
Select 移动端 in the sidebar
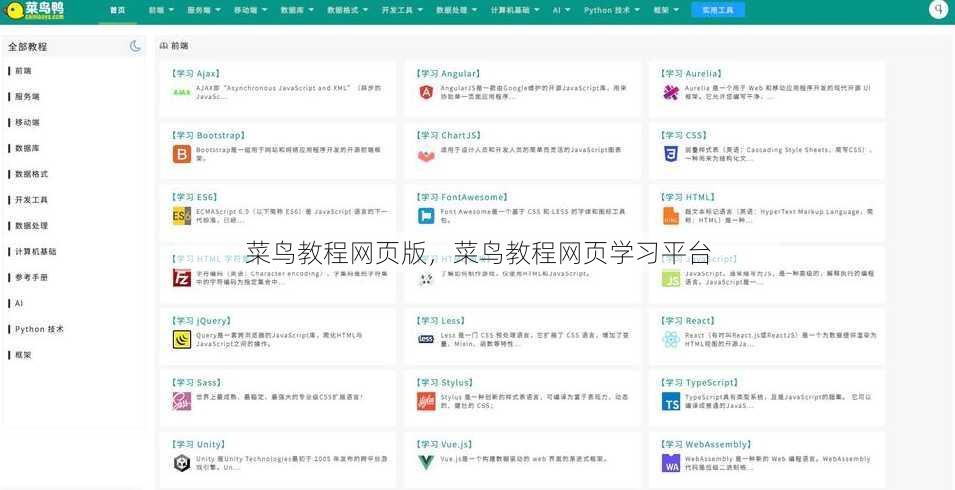tap(27, 122)
